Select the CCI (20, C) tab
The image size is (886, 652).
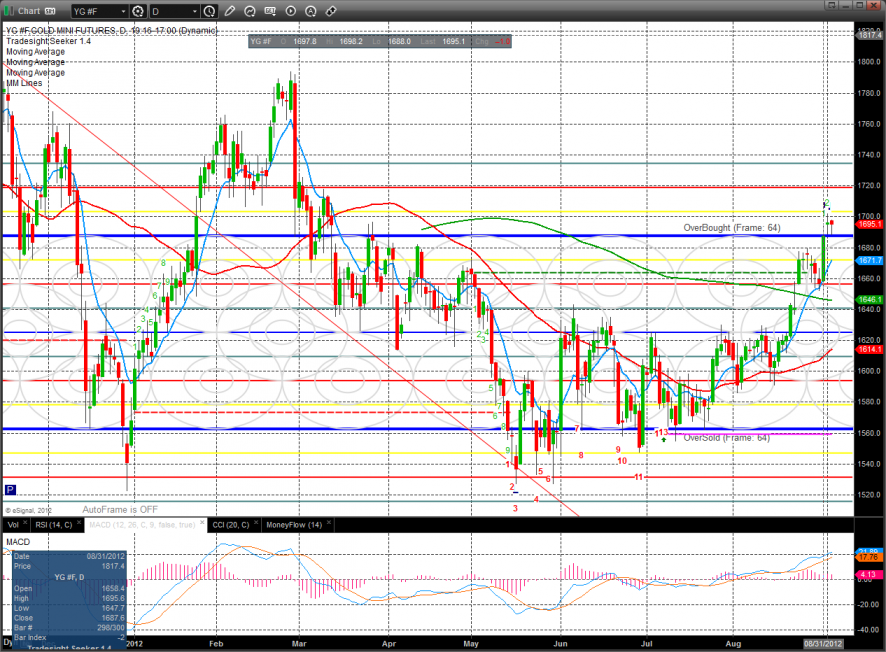(231, 524)
